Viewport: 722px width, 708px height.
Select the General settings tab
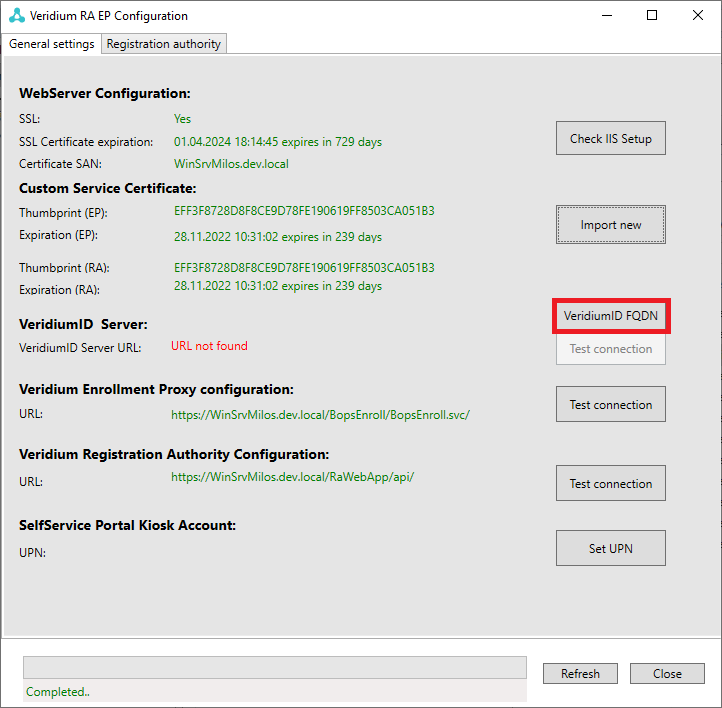click(52, 44)
